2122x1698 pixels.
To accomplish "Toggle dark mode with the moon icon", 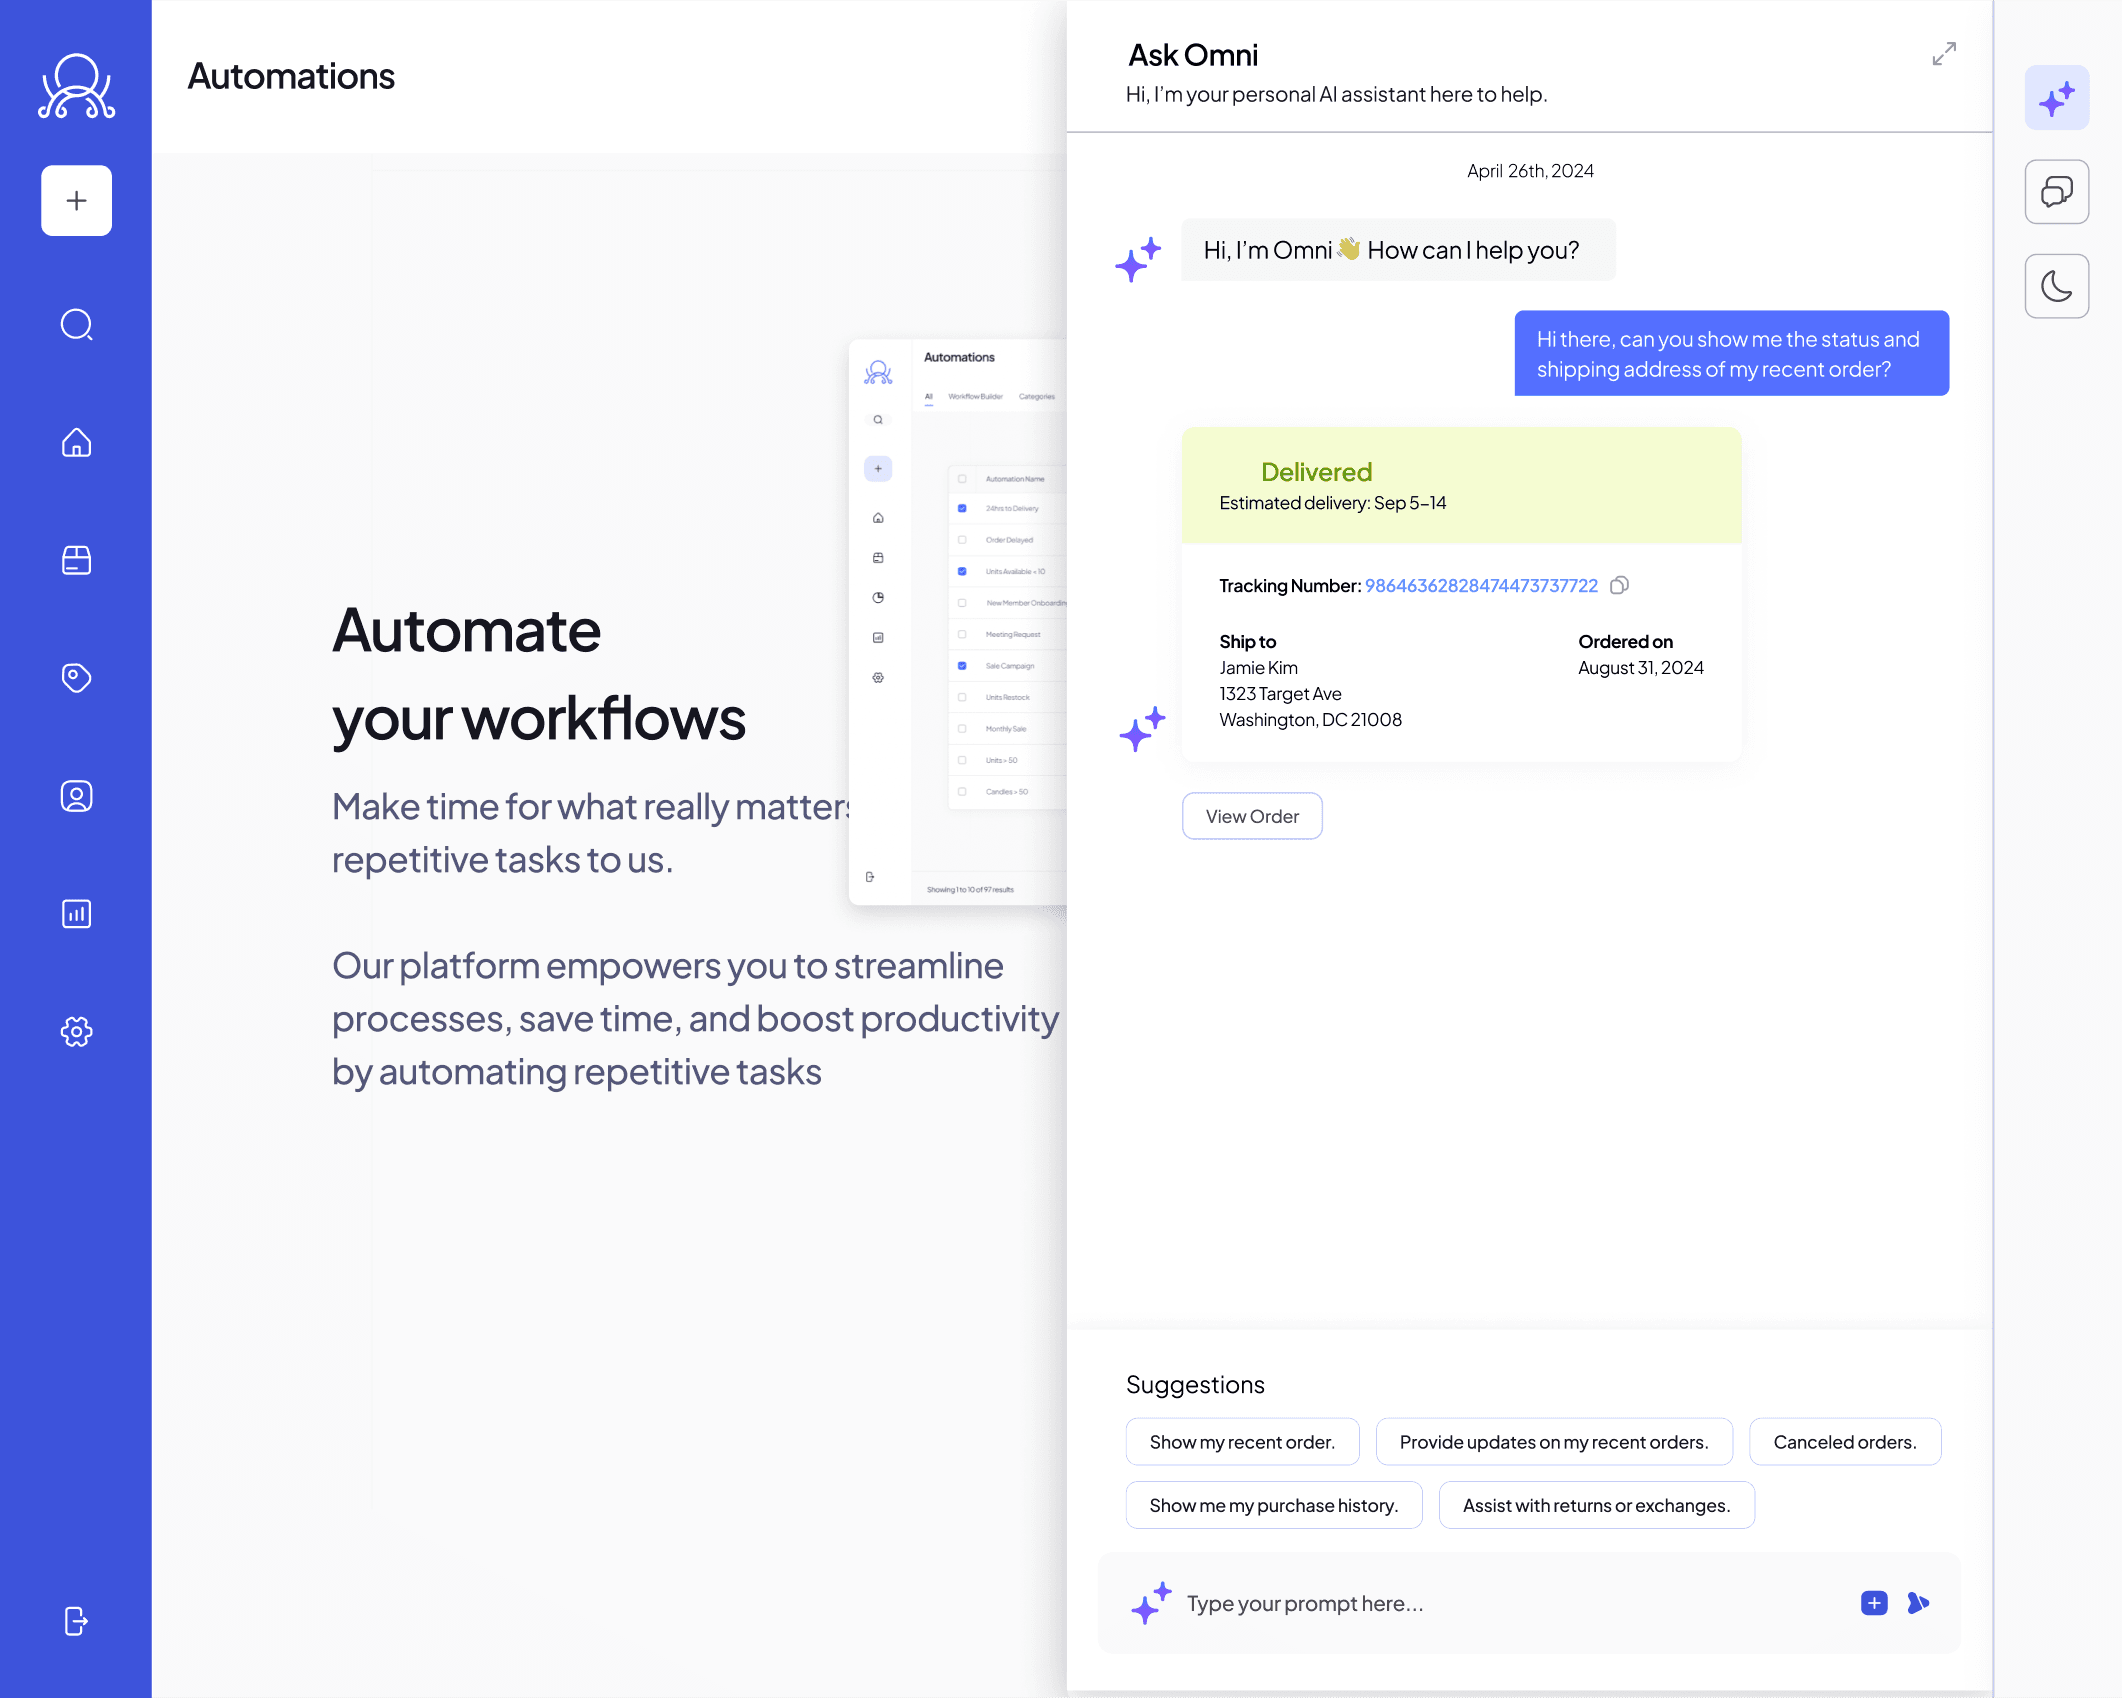I will 2056,286.
